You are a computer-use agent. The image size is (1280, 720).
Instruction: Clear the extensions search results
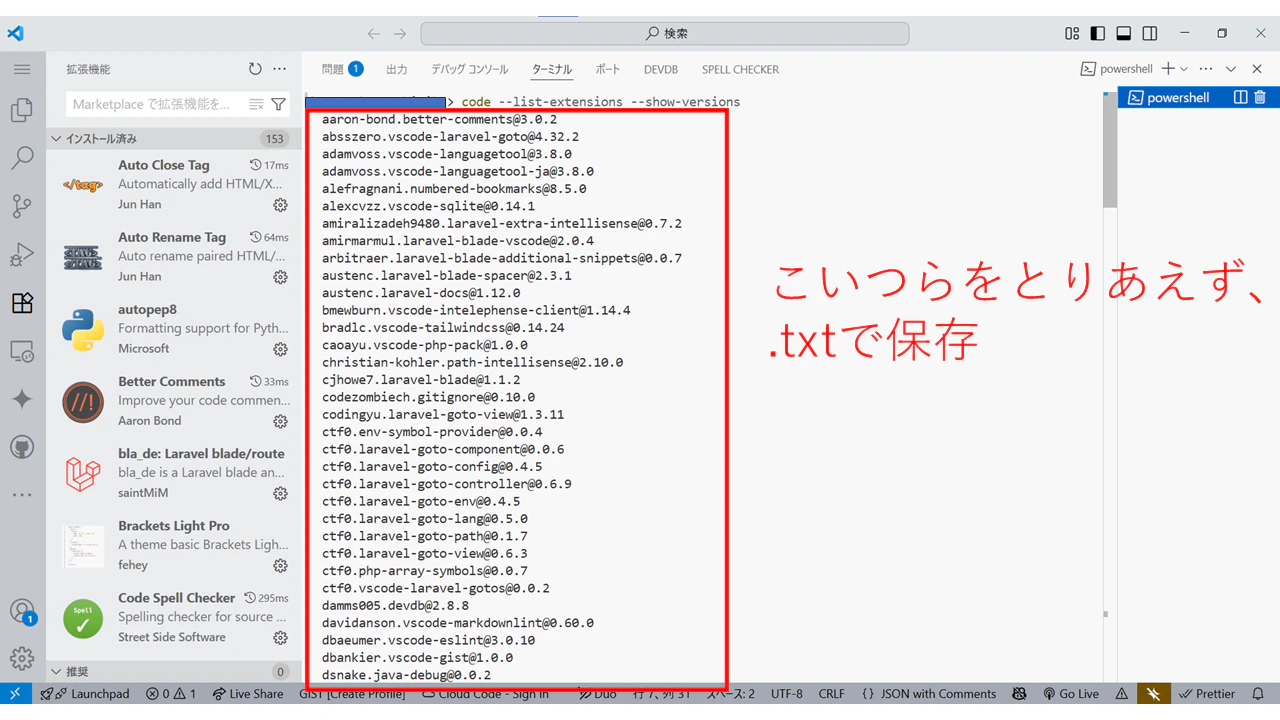click(257, 104)
